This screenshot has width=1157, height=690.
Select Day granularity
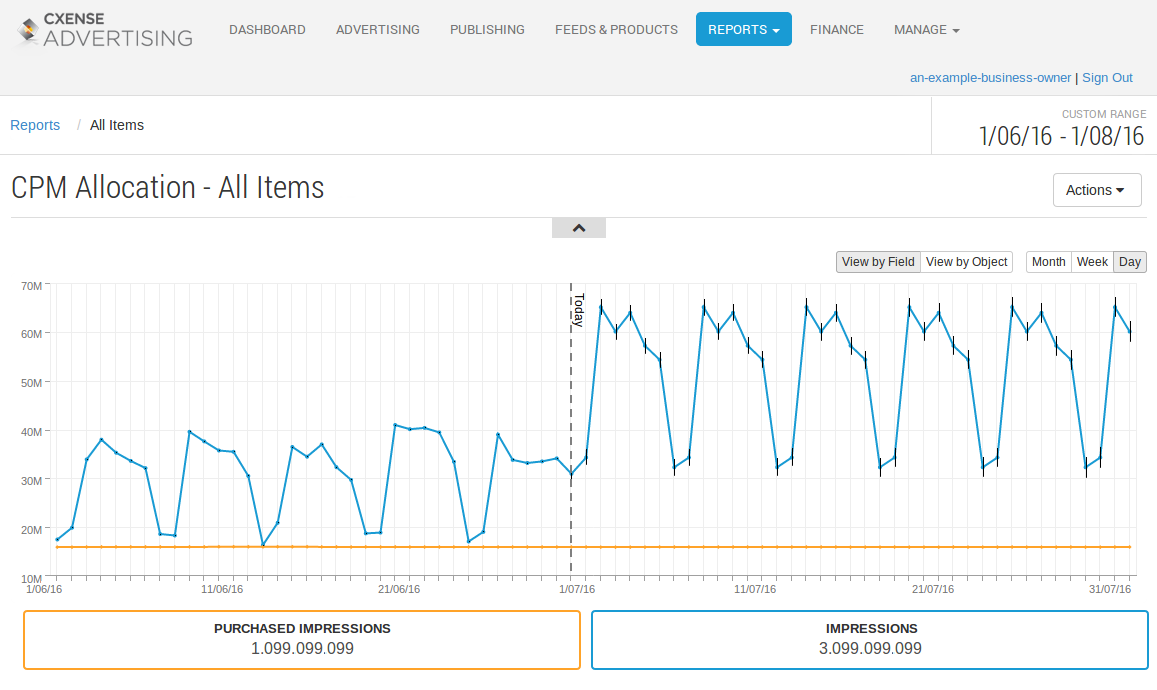[x=1130, y=262]
